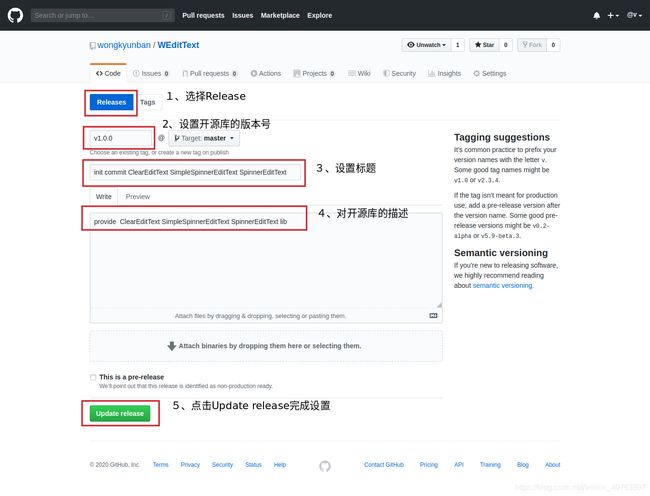The height and width of the screenshot is (496, 650).
Task: Go to Explore
Action: point(320,15)
